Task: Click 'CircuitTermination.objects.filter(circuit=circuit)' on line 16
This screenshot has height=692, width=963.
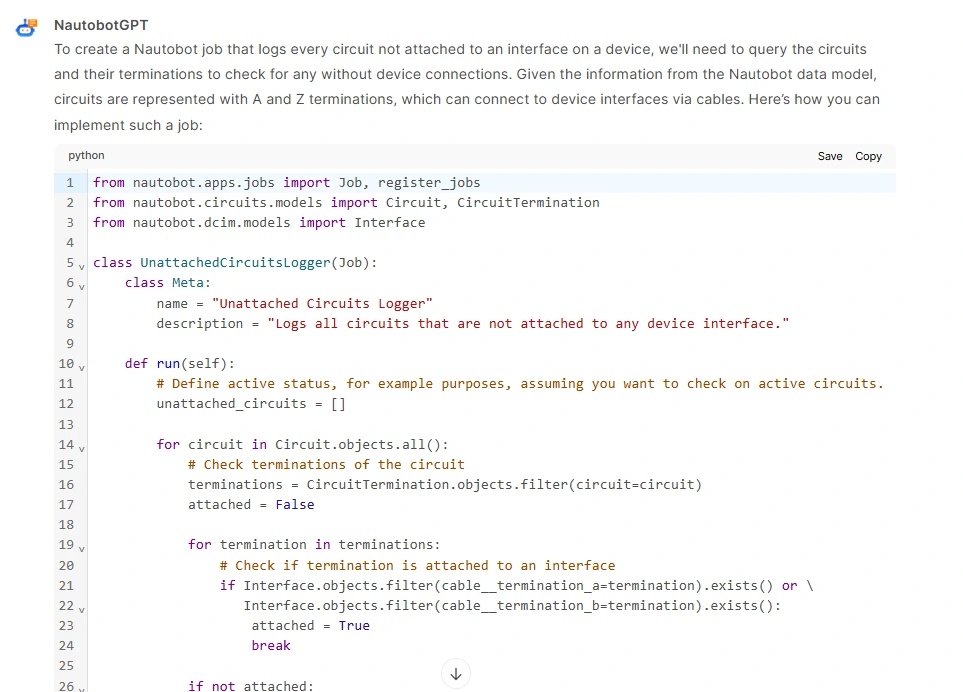Action: click(x=504, y=484)
